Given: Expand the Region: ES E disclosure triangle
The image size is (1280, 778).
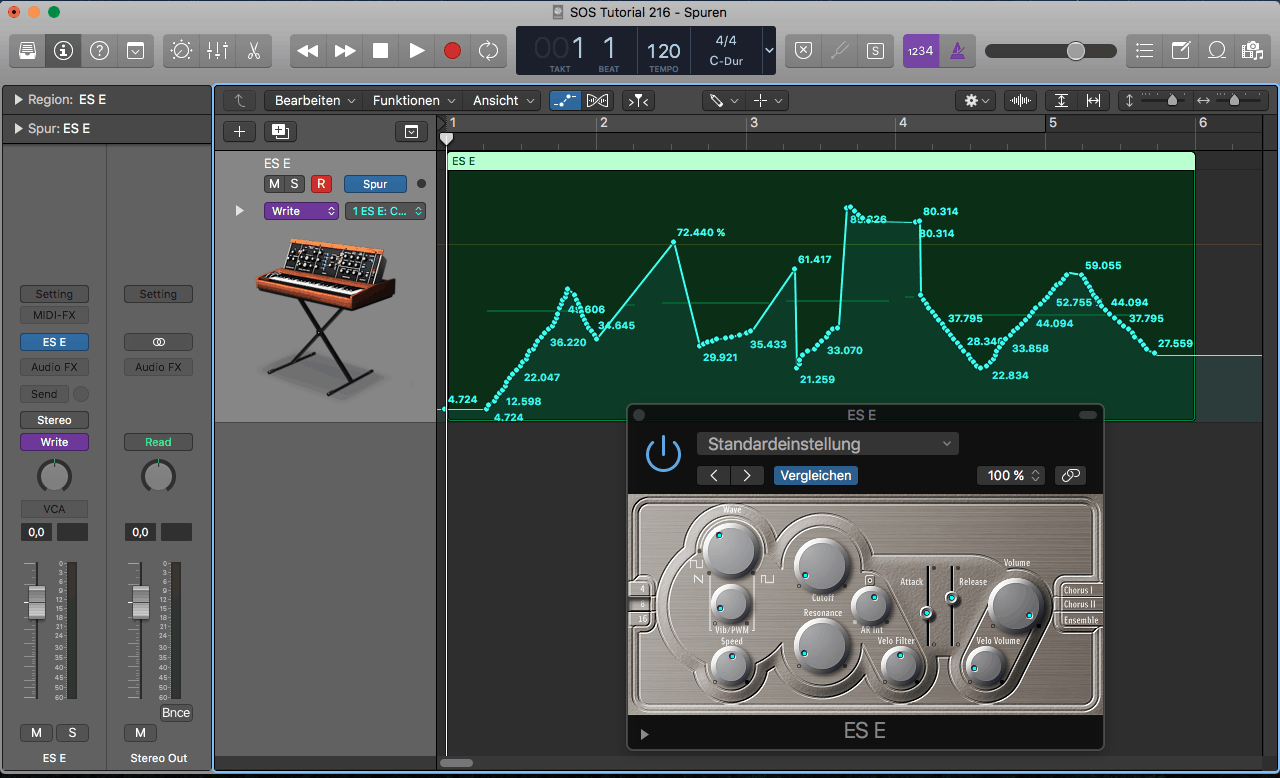Looking at the screenshot, I should point(19,100).
